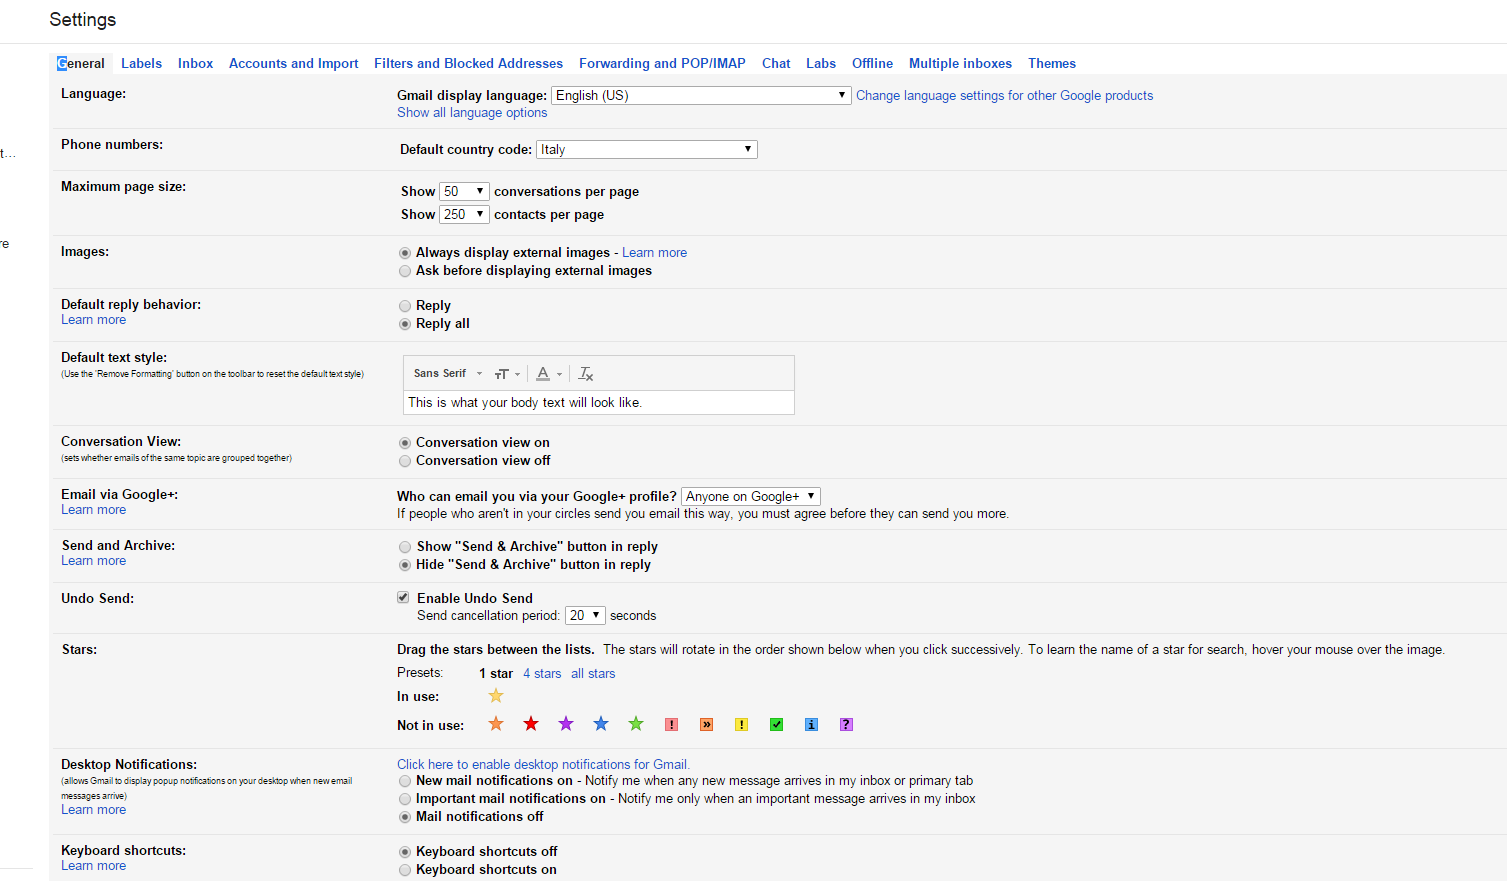Open Send cancellation period dropdown

(585, 616)
